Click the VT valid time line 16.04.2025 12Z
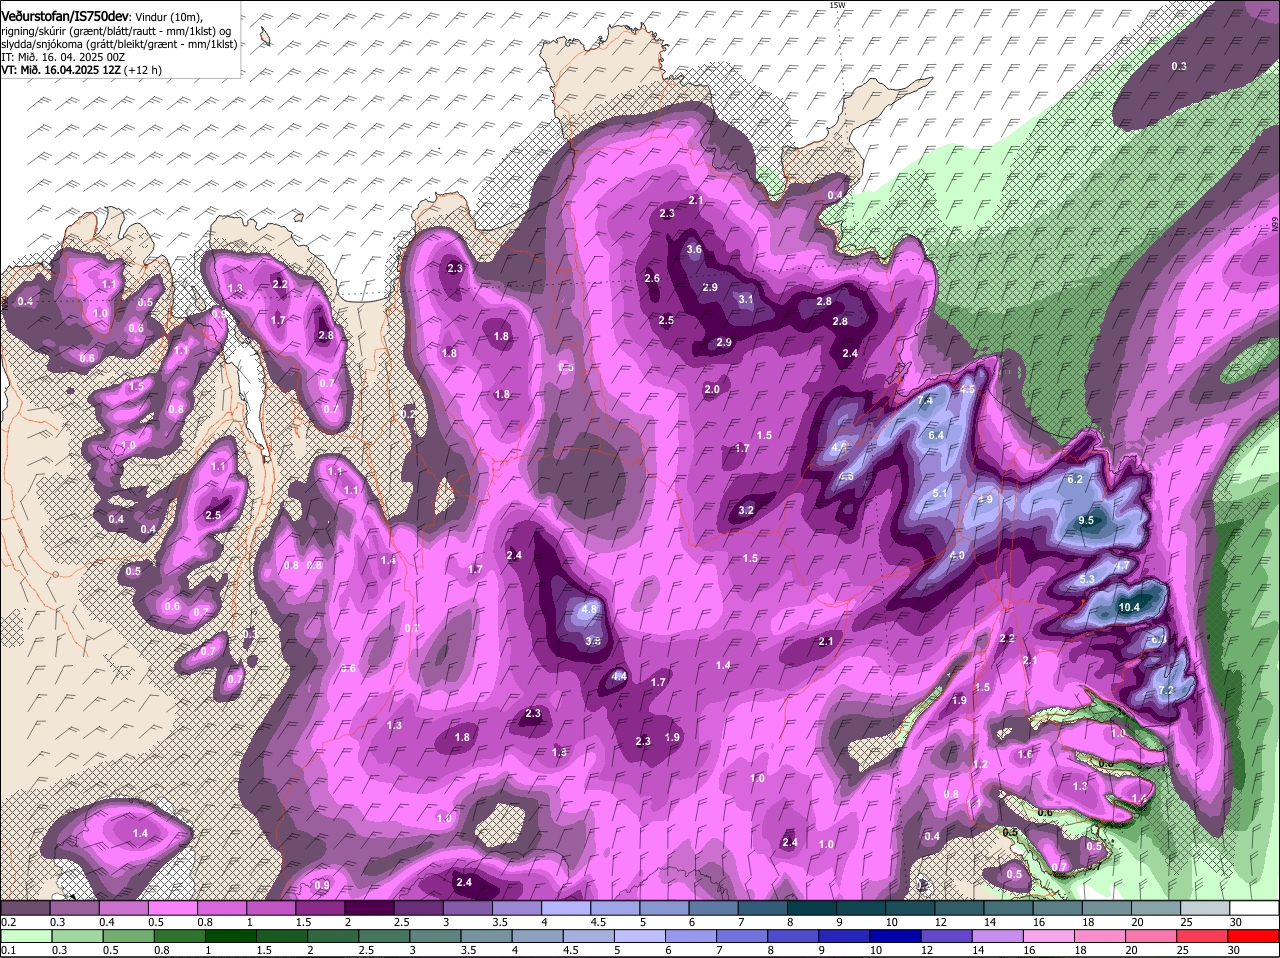Image resolution: width=1280 pixels, height=958 pixels. pos(81,70)
